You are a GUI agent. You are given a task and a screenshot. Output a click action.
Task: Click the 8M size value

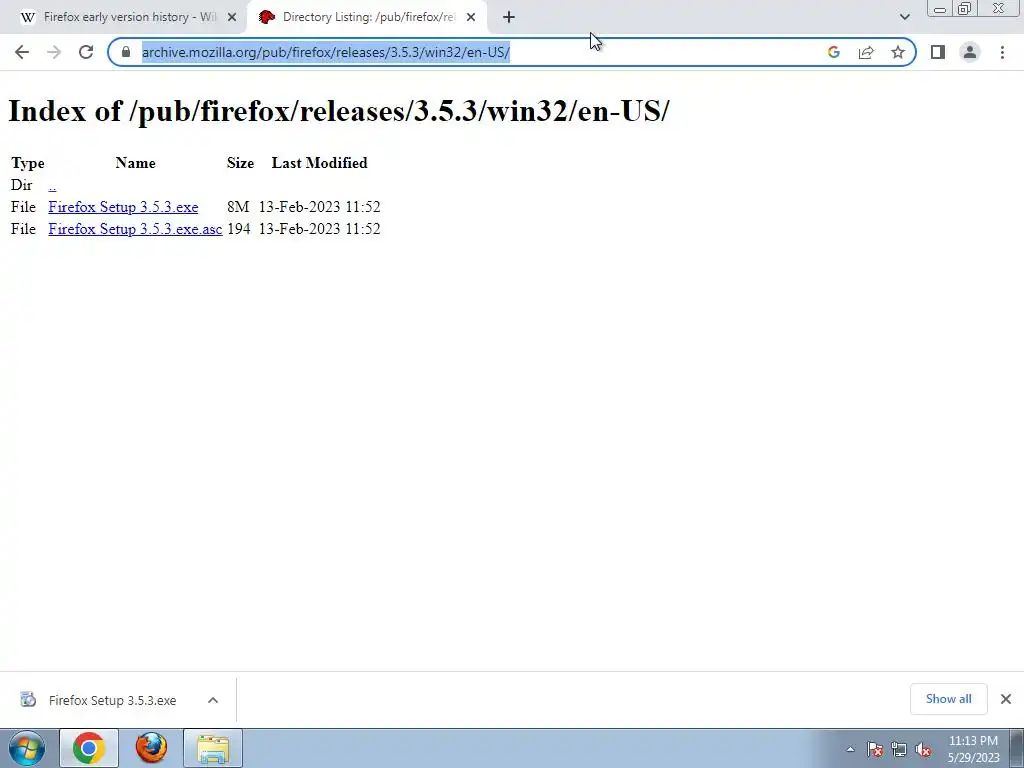click(238, 207)
